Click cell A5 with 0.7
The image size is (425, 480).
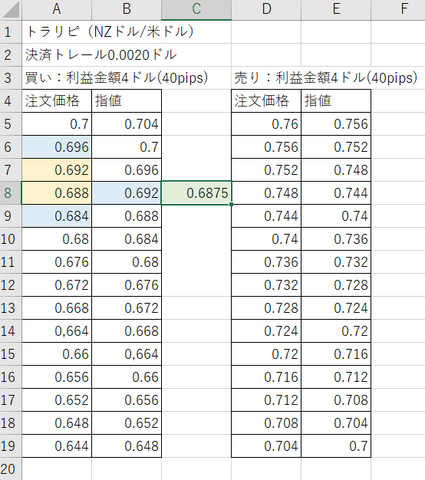click(57, 124)
